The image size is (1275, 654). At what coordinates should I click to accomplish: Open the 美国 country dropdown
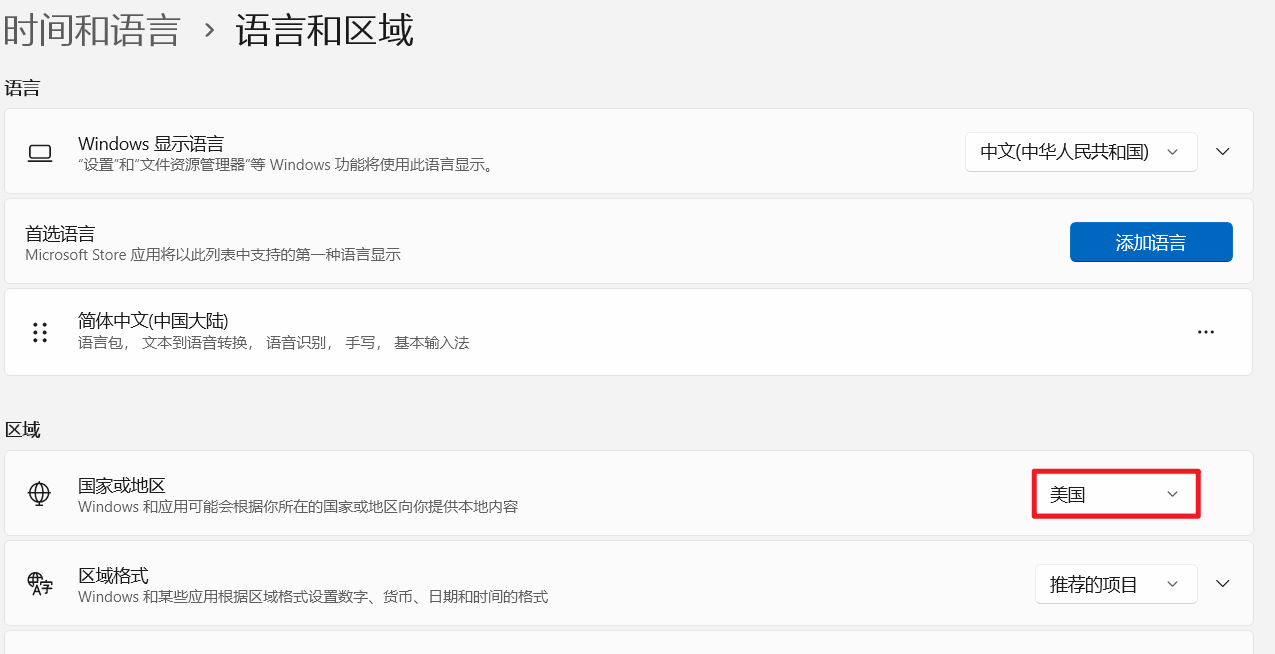(1115, 494)
